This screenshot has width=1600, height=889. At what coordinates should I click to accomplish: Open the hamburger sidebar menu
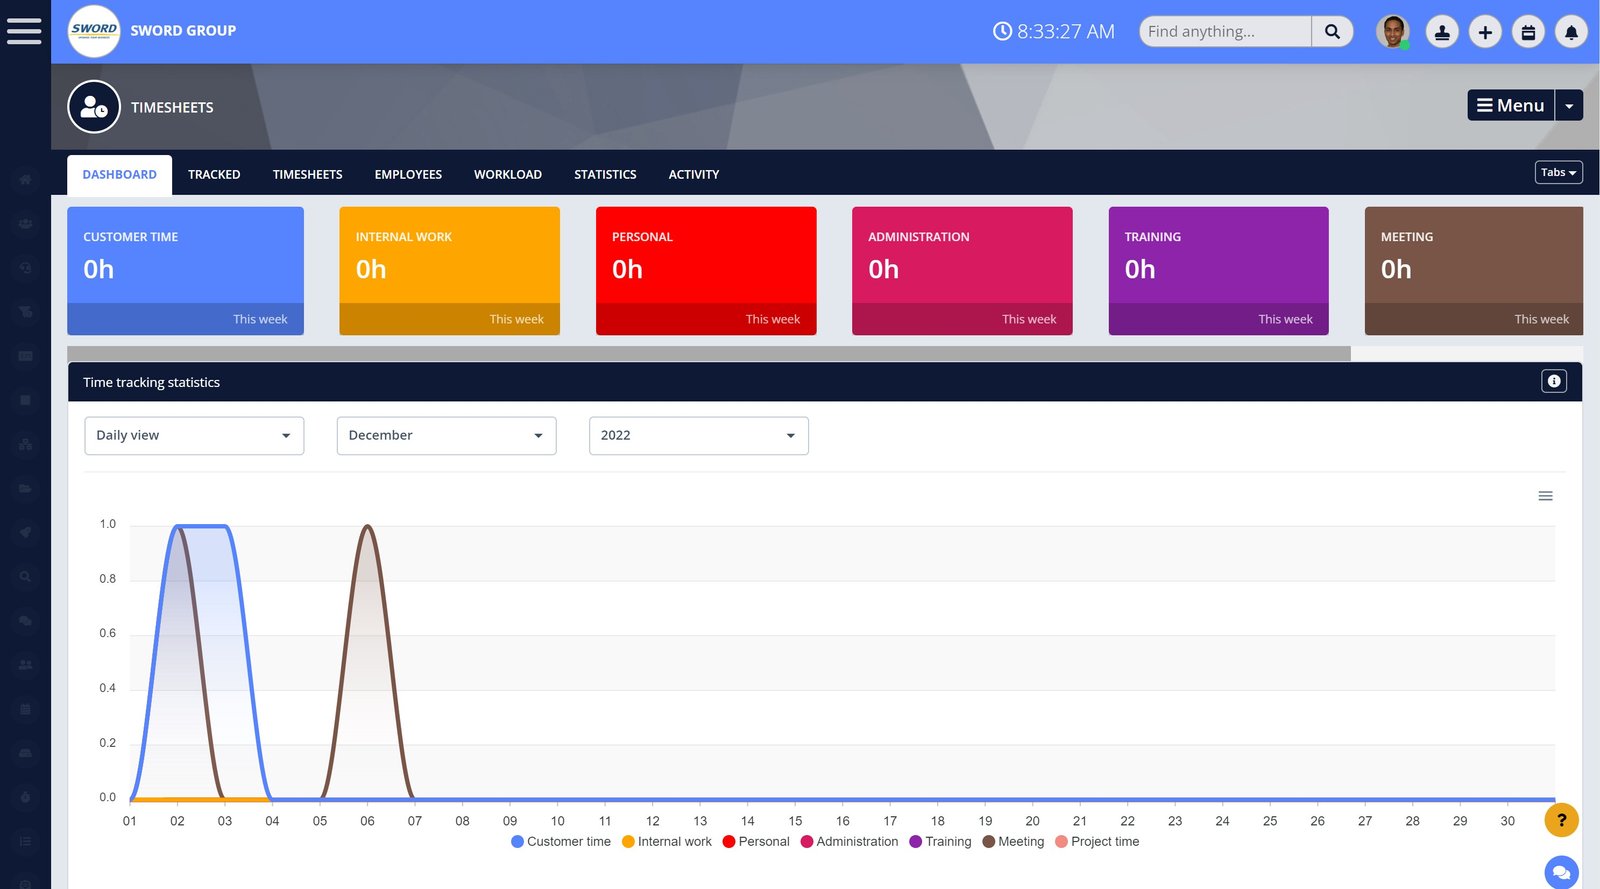click(x=24, y=31)
